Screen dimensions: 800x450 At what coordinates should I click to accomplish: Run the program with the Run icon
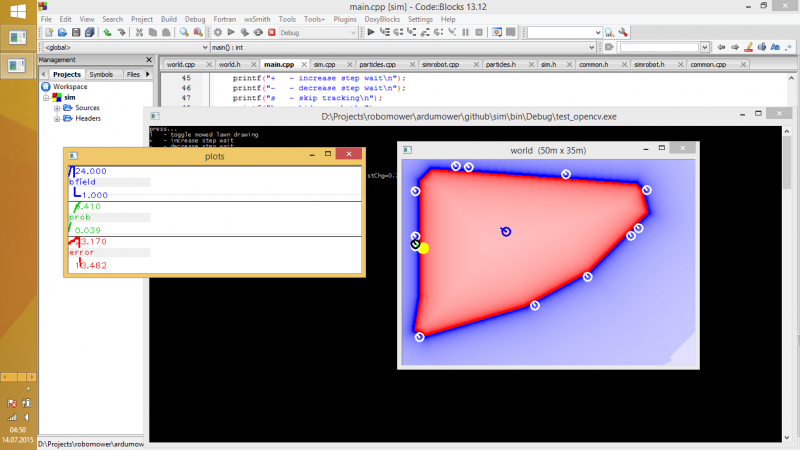click(231, 33)
